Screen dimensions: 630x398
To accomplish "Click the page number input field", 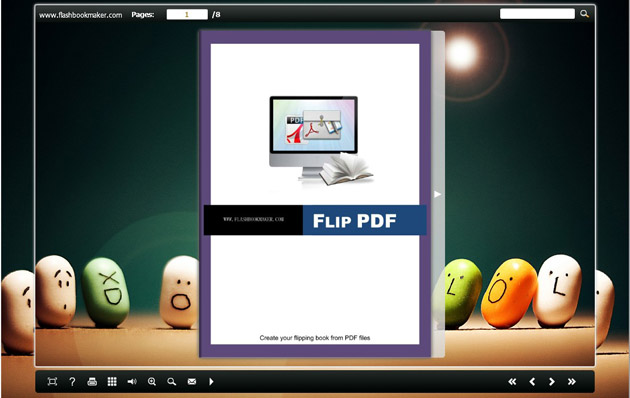I will (x=187, y=14).
